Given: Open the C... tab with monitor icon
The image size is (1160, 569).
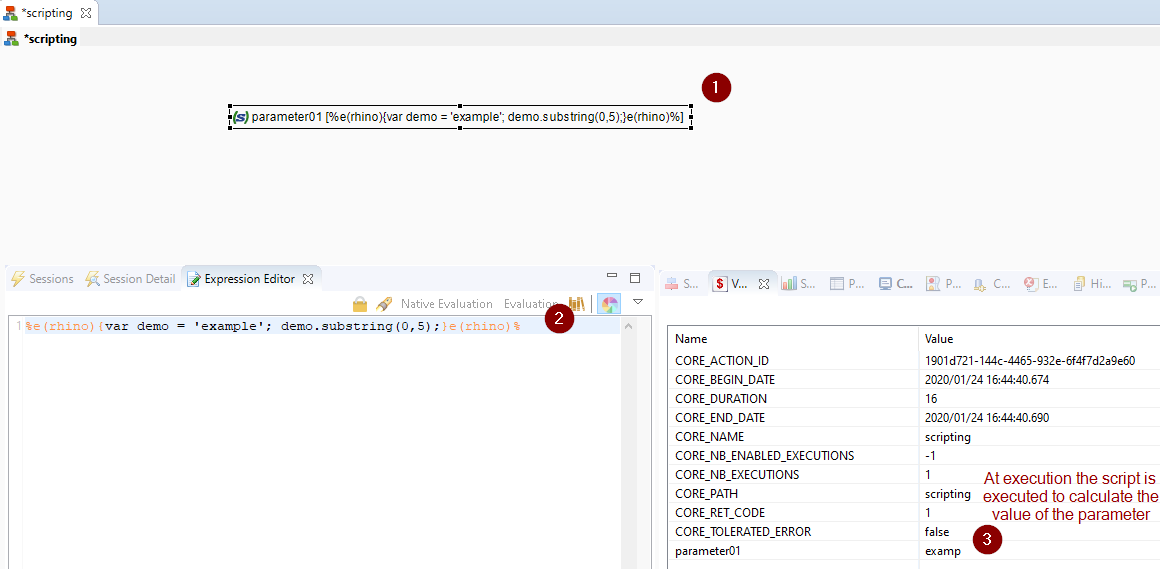Looking at the screenshot, I should coord(896,283).
